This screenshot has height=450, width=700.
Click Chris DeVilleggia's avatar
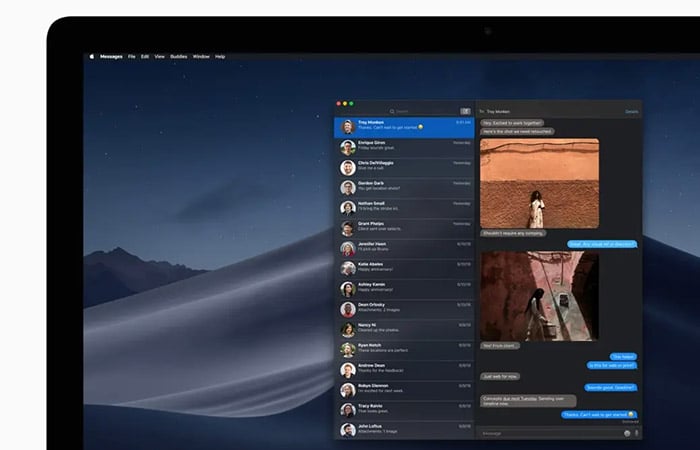point(348,168)
